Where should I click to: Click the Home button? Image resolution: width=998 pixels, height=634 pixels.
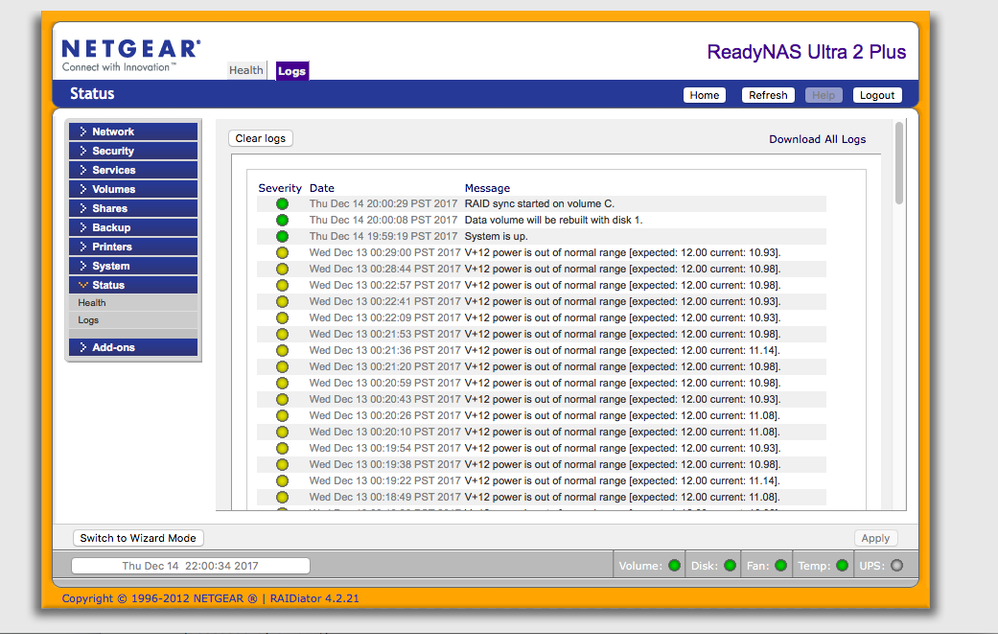coord(704,95)
